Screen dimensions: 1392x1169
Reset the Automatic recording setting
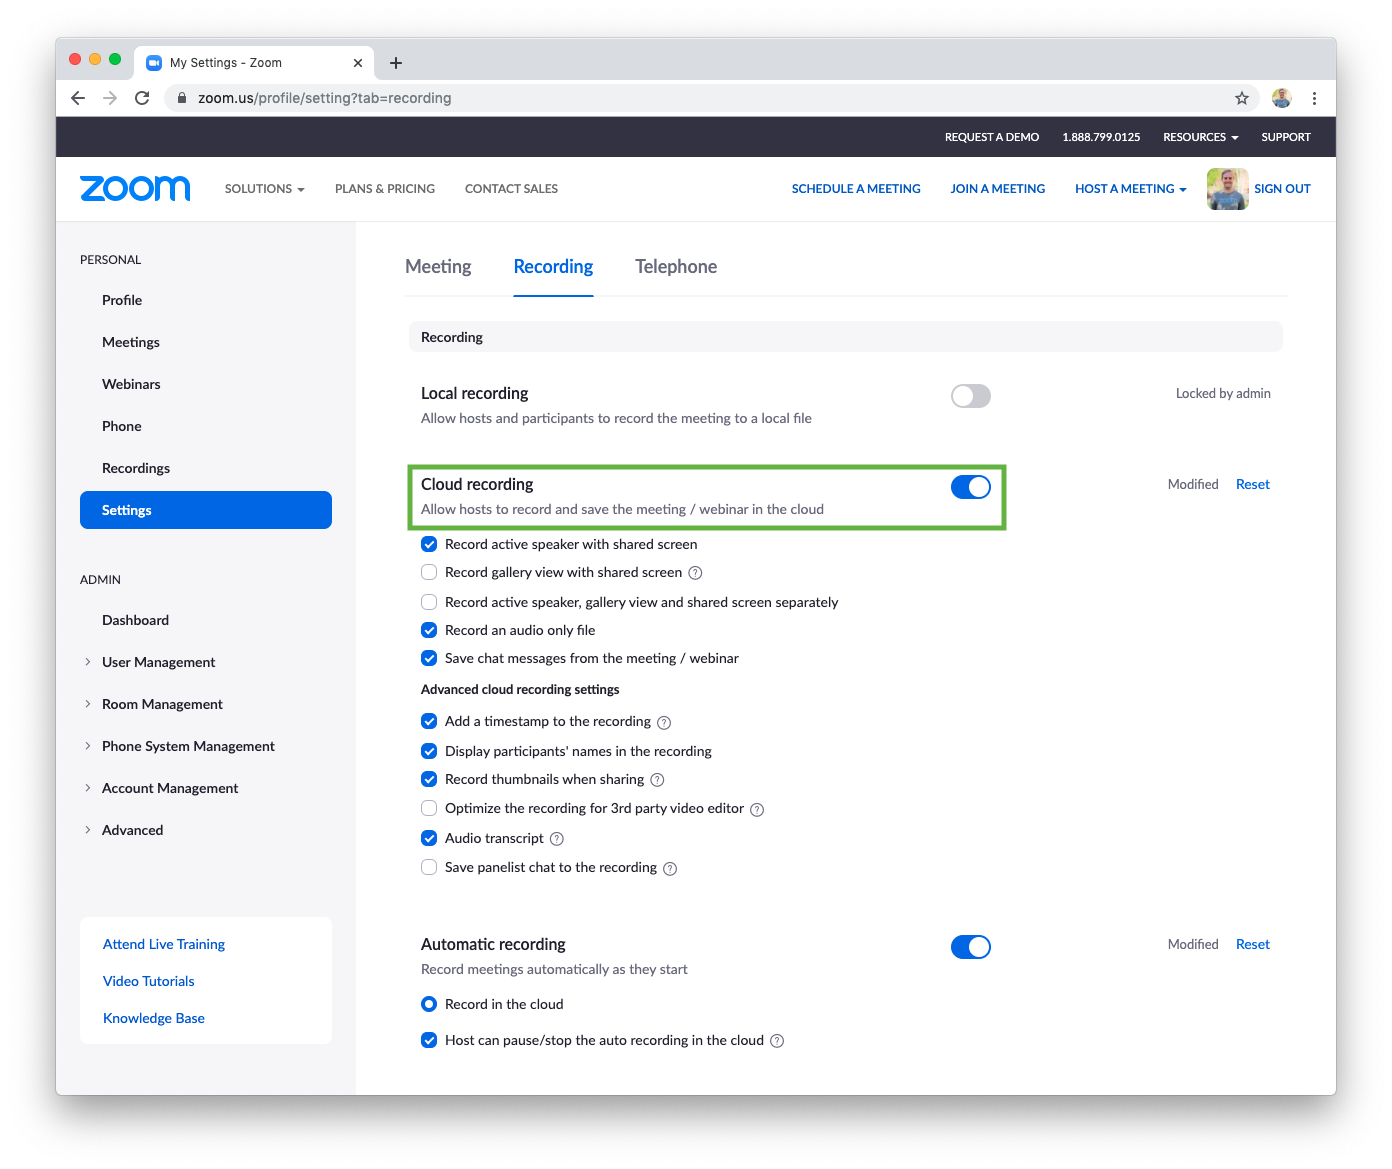click(x=1253, y=944)
